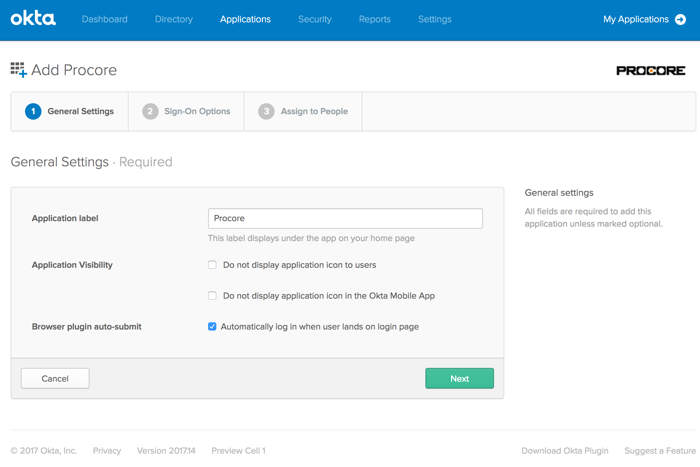The image size is (700, 467).
Task: Open the Directory menu
Action: point(174,19)
